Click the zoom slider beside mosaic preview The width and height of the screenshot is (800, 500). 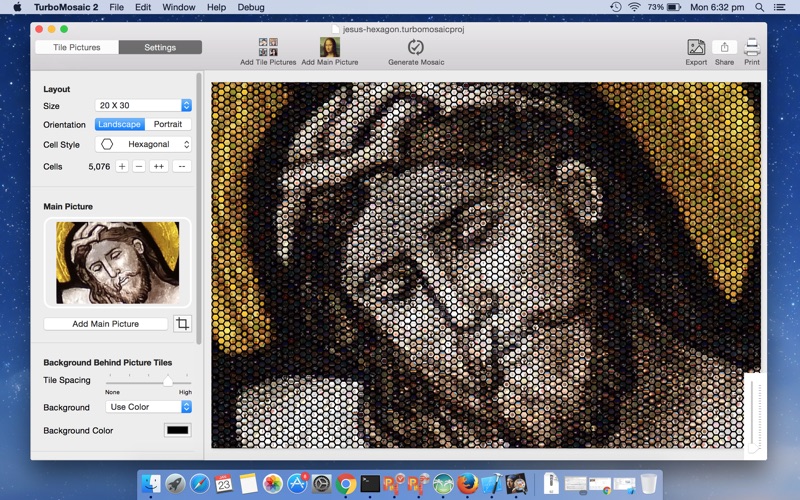[754, 416]
